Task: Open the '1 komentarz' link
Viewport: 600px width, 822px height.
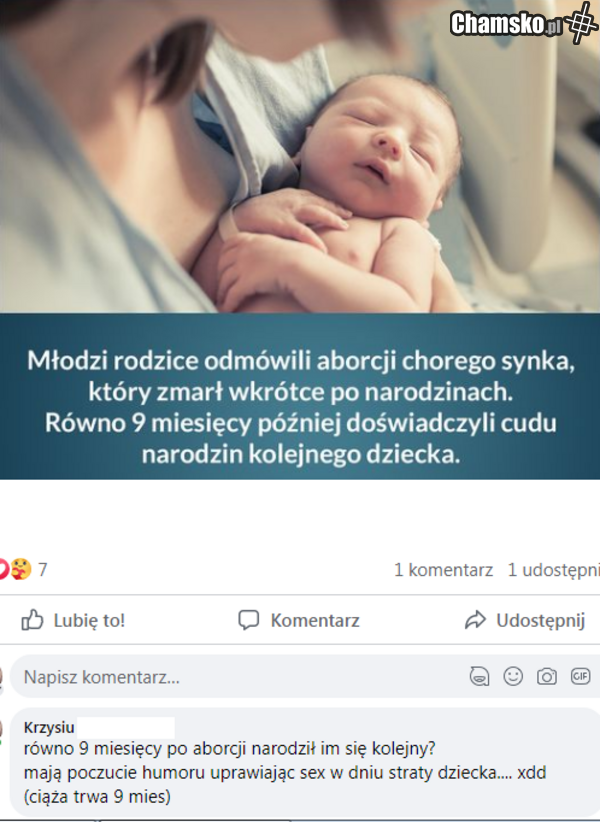Action: pos(443,570)
